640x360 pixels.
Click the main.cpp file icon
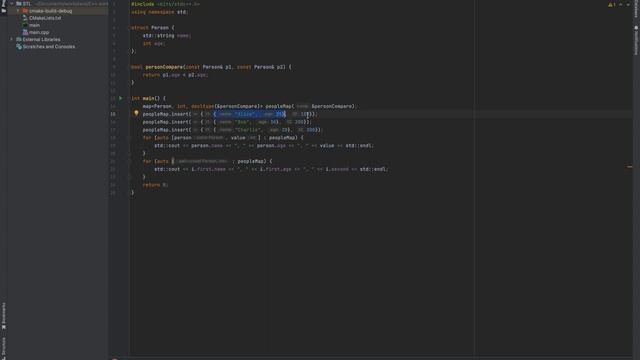tap(25, 32)
